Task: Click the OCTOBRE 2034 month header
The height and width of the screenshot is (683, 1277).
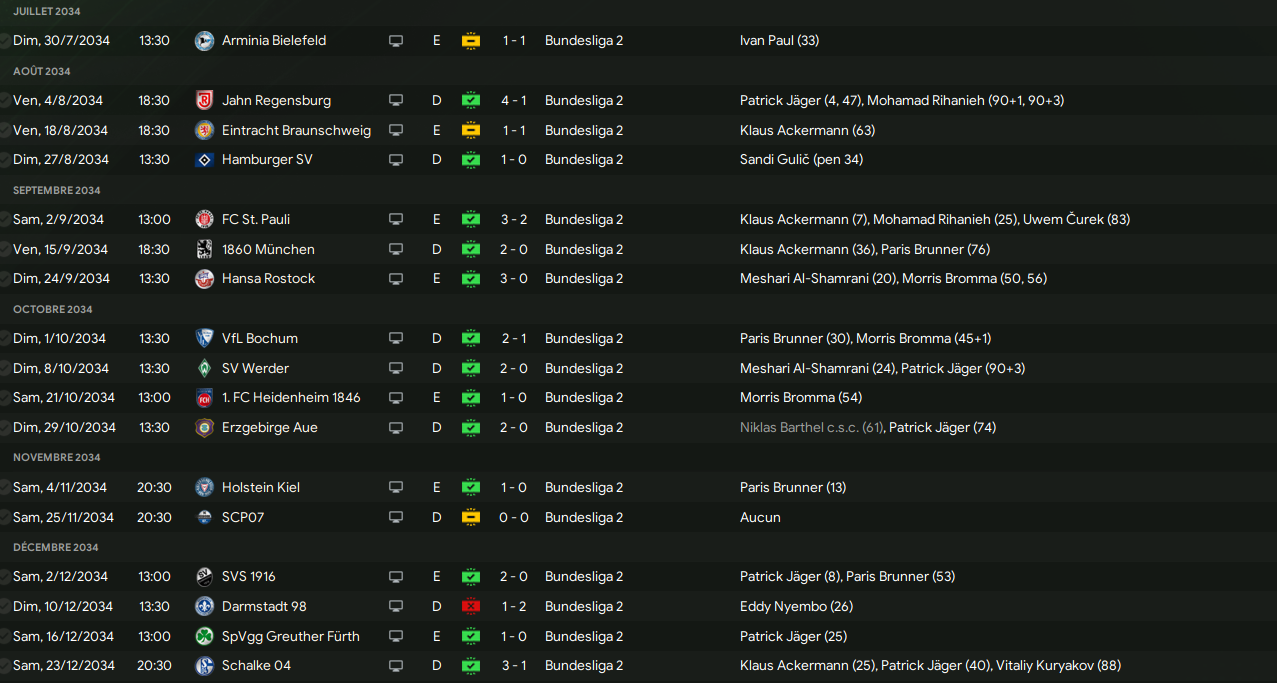Action: point(53,310)
